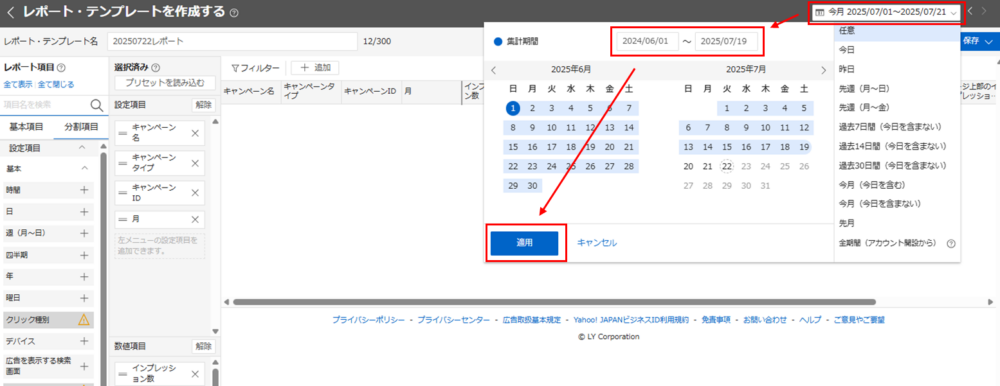The image size is (1000, 386).
Task: Remove キャンペーン名 with its X icon
Action: click(196, 133)
